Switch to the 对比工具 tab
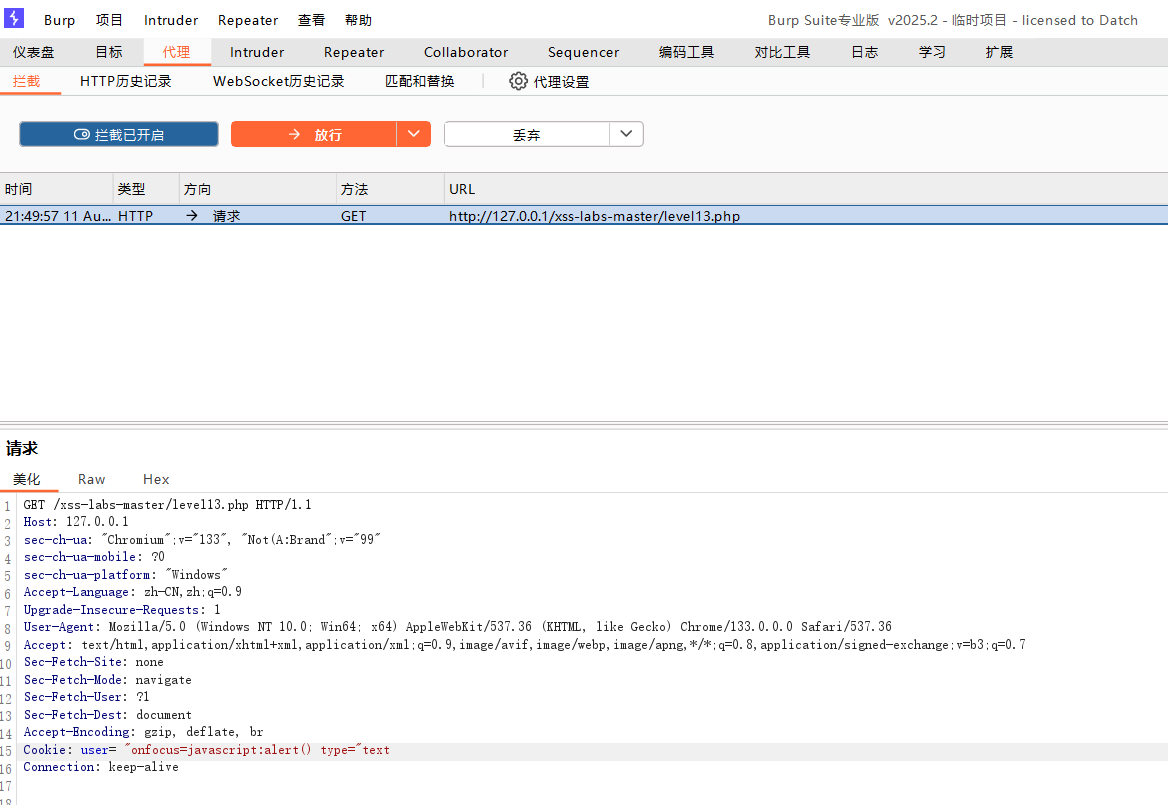Screen dimensions: 1168x805 782,52
